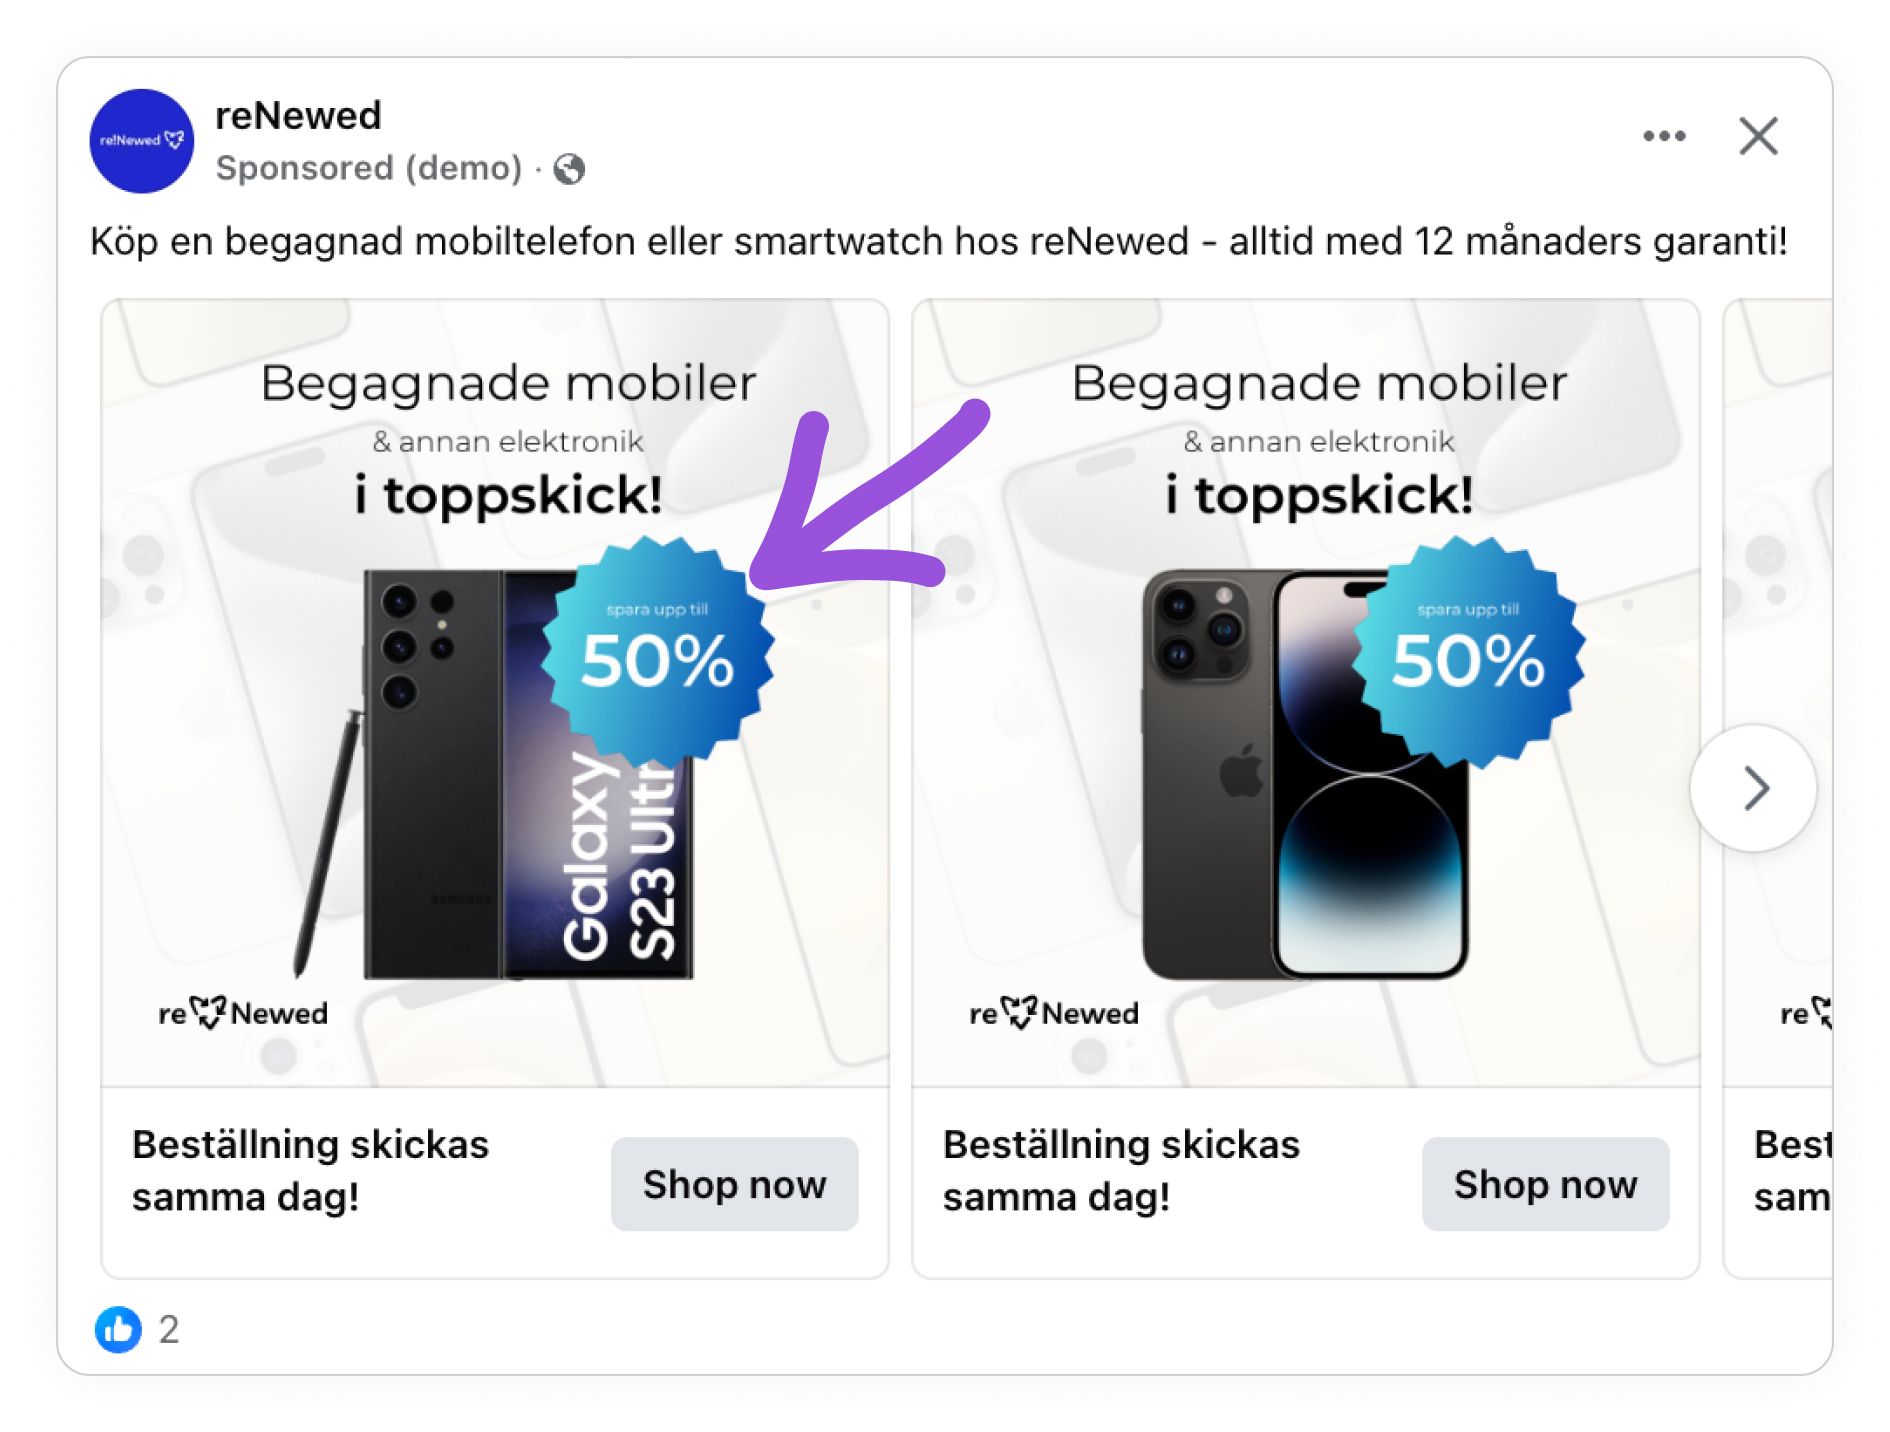The height and width of the screenshot is (1432, 1890).
Task: Click the 50% discount badge on iPhone card
Action: (1468, 651)
